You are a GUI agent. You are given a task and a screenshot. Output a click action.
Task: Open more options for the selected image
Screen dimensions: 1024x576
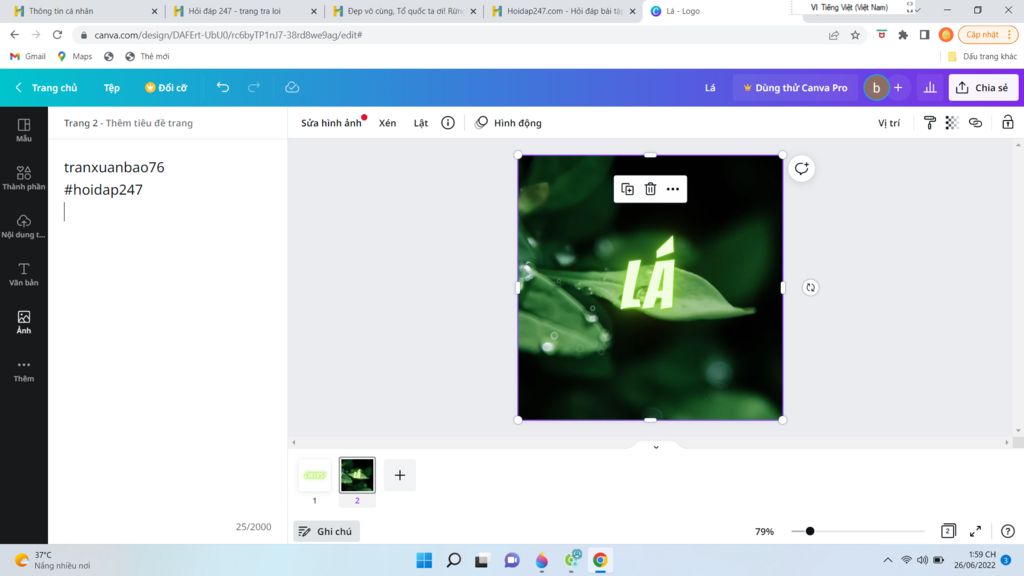coord(673,189)
